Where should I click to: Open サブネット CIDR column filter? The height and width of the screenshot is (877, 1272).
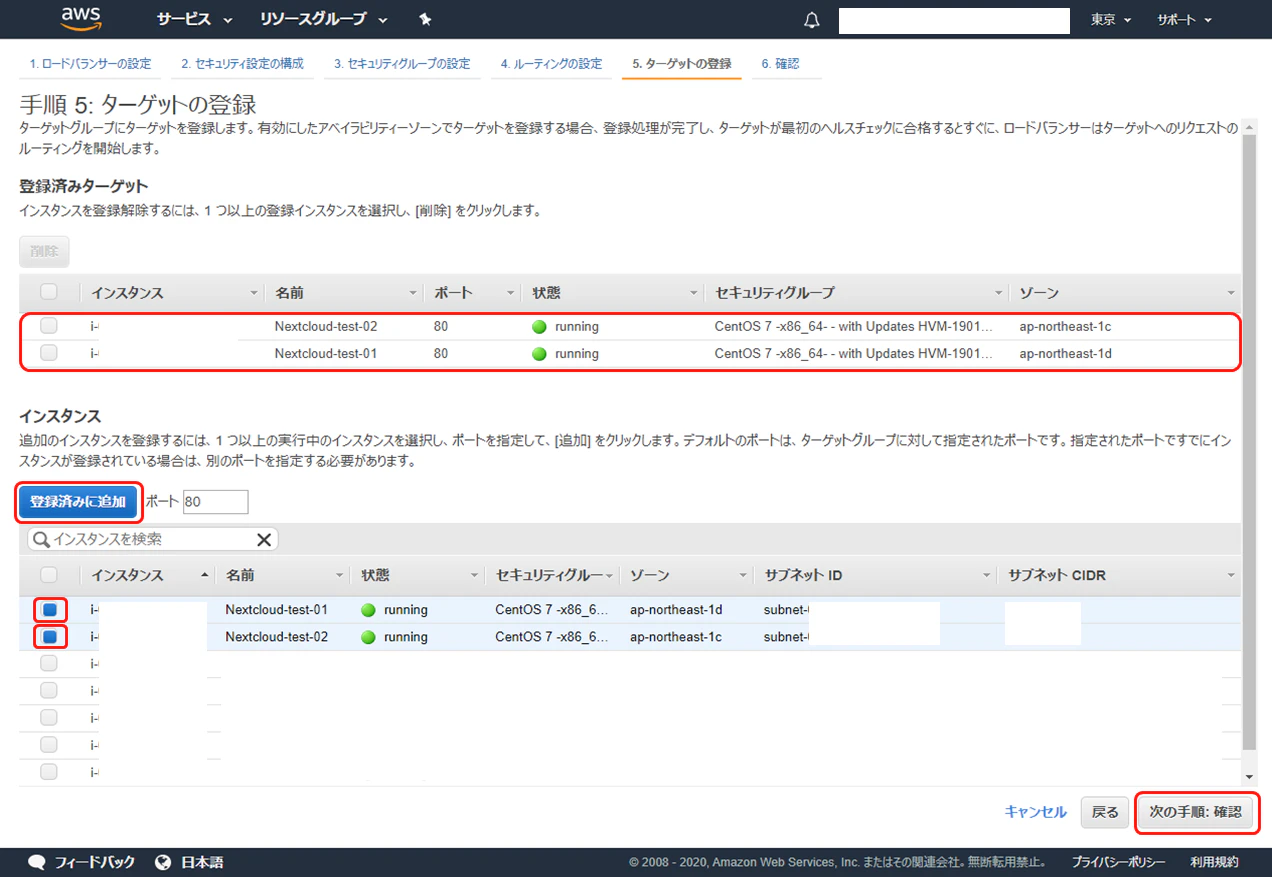click(1231, 576)
